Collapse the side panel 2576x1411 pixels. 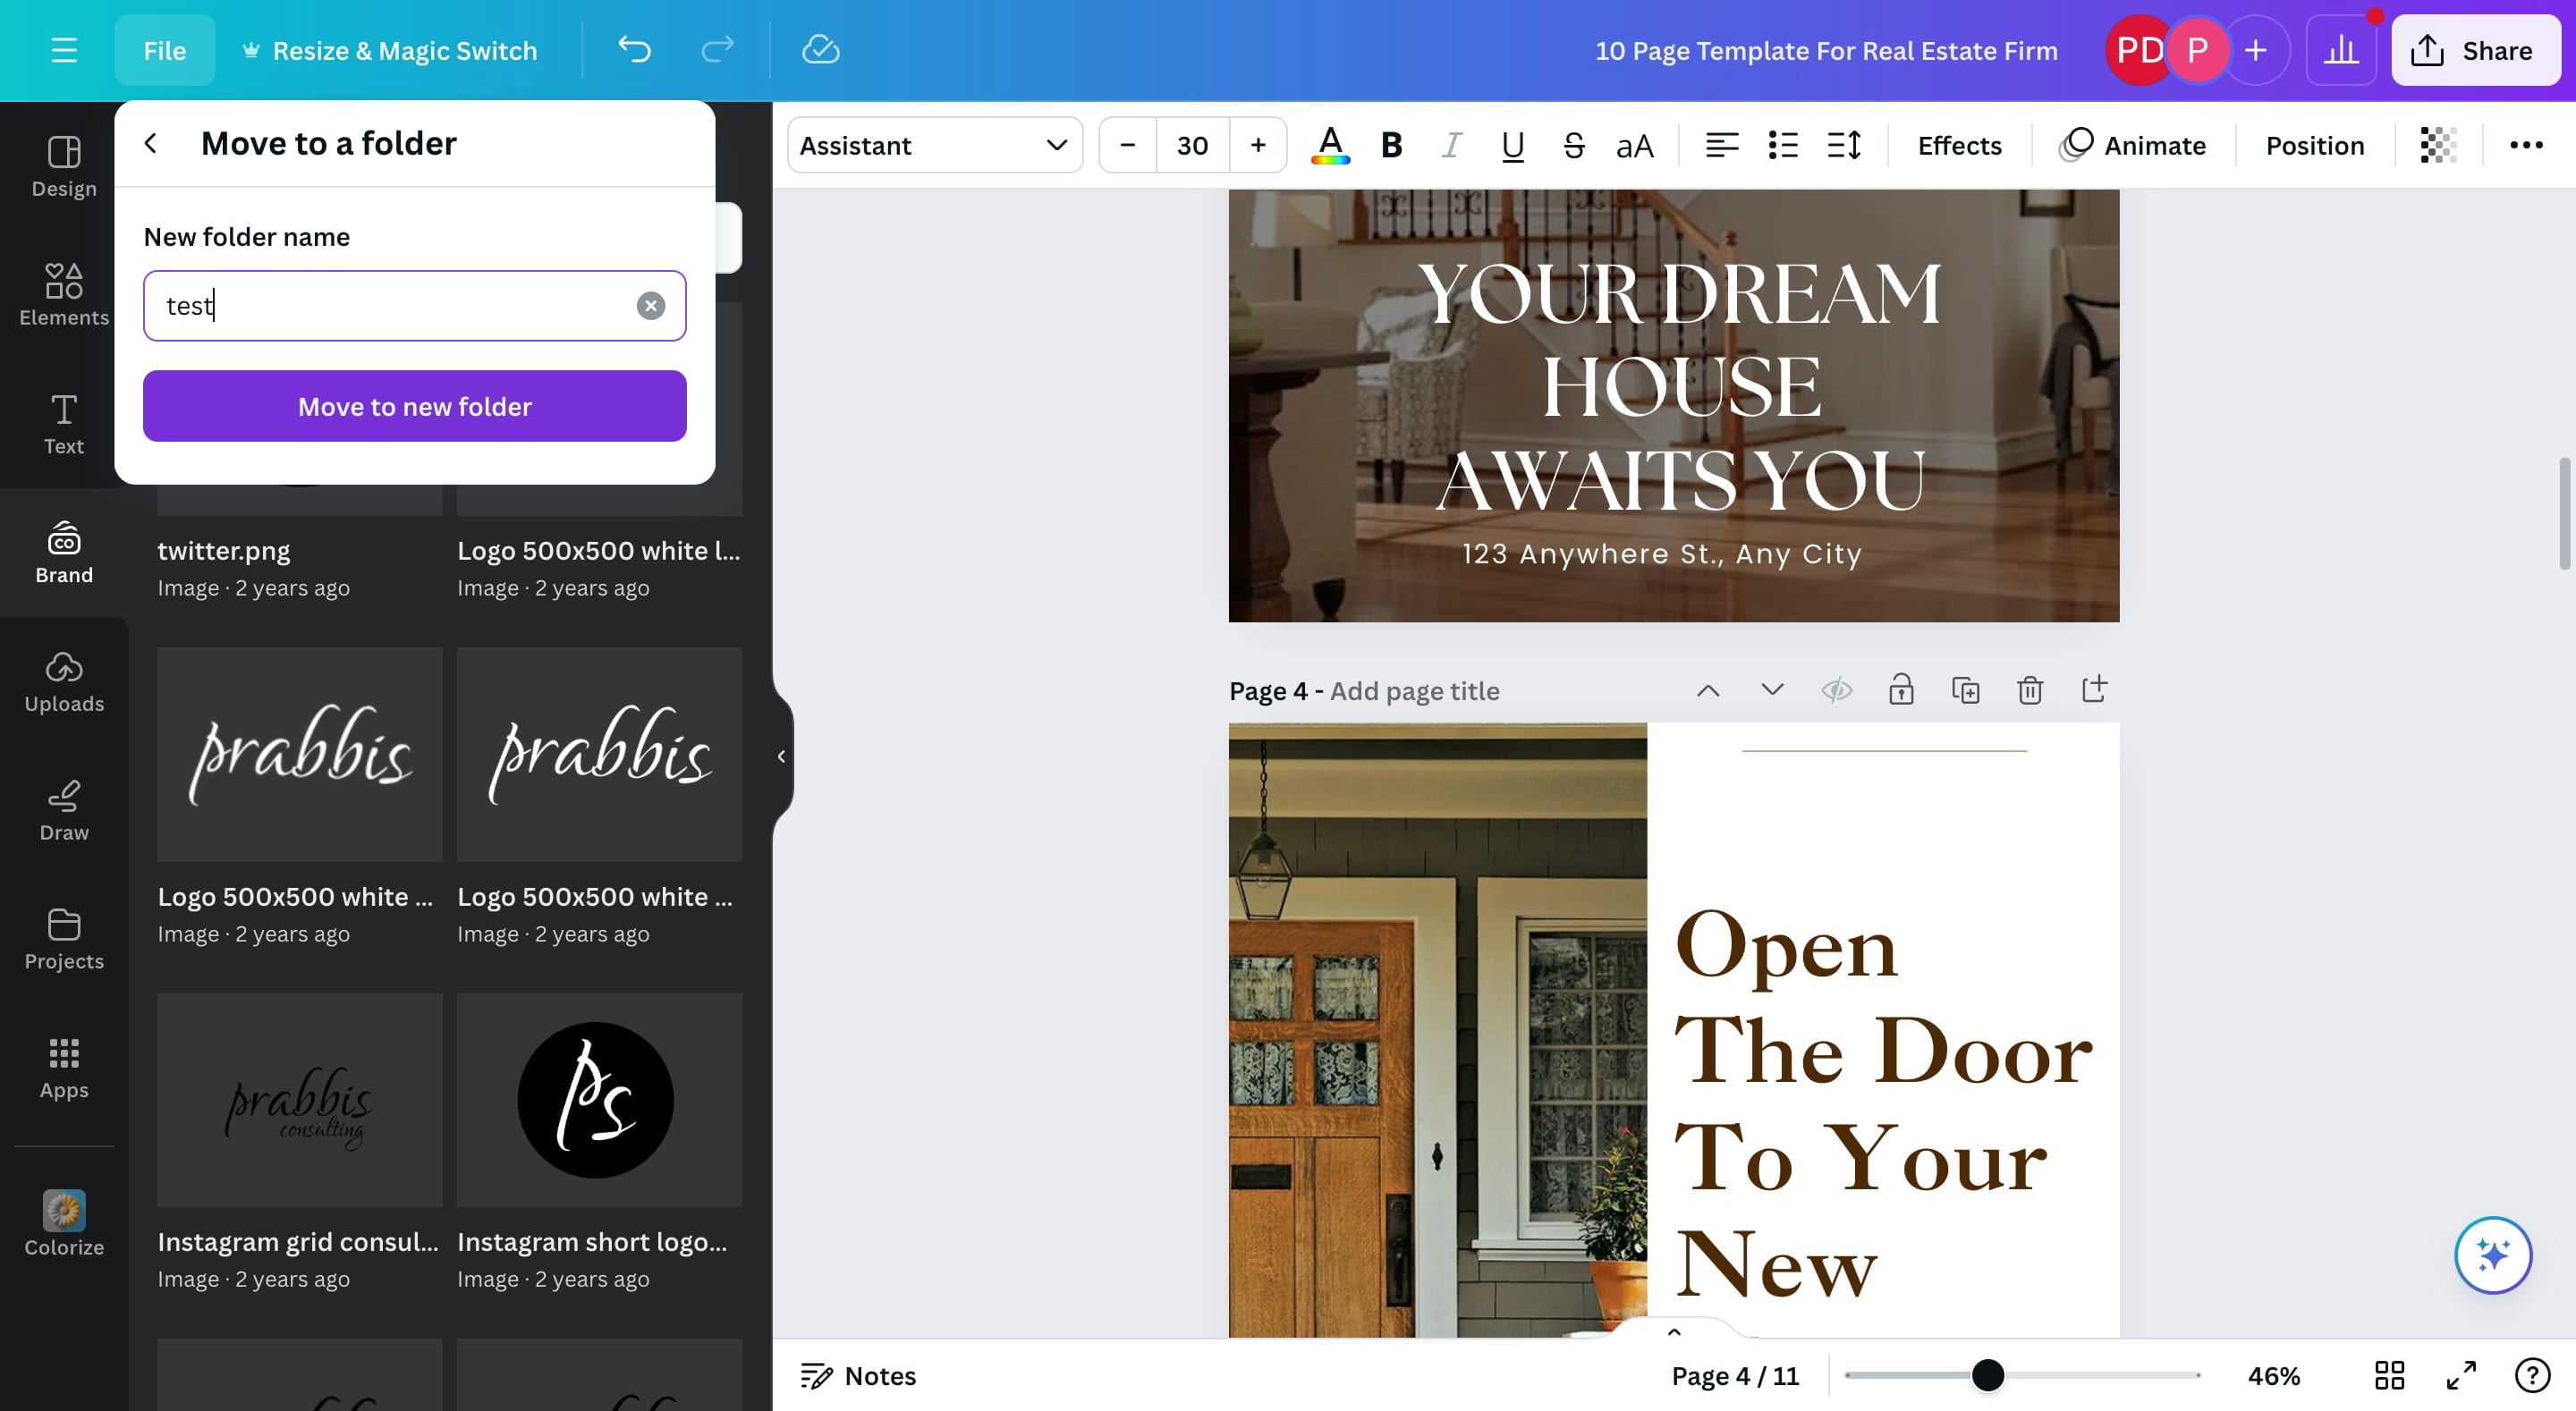pos(782,756)
